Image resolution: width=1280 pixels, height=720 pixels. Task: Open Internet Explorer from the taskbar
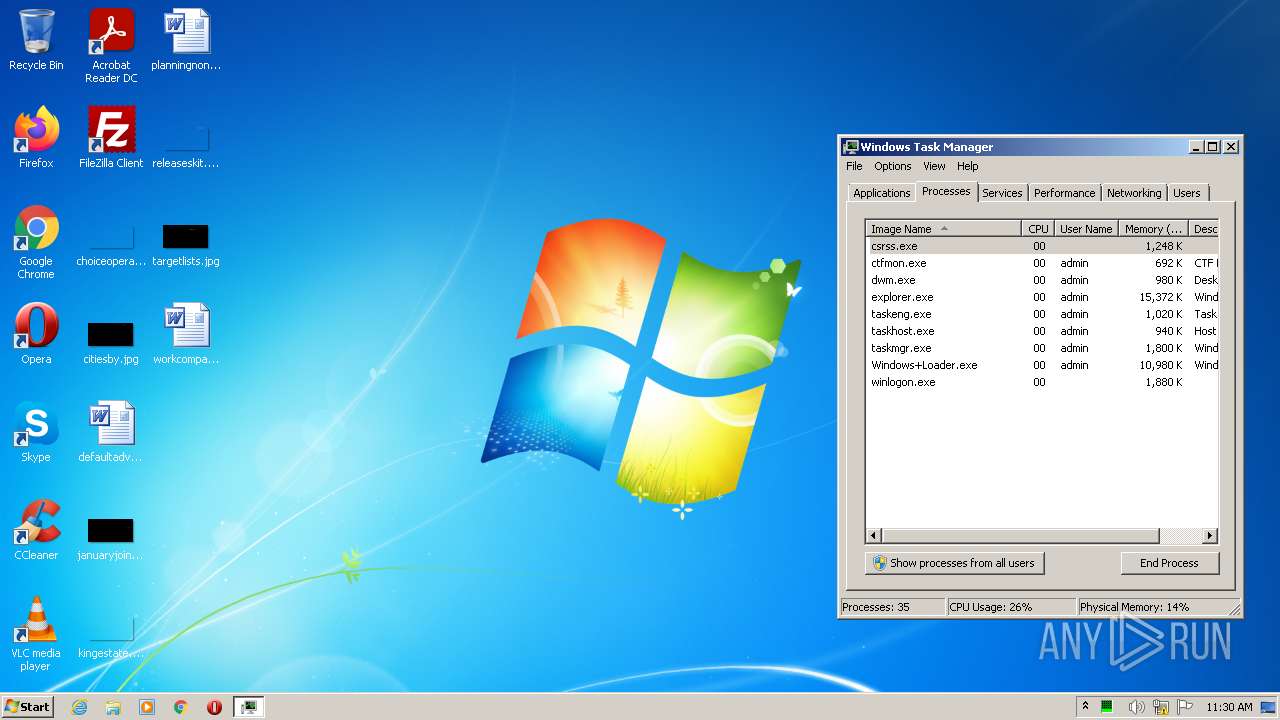(79, 707)
